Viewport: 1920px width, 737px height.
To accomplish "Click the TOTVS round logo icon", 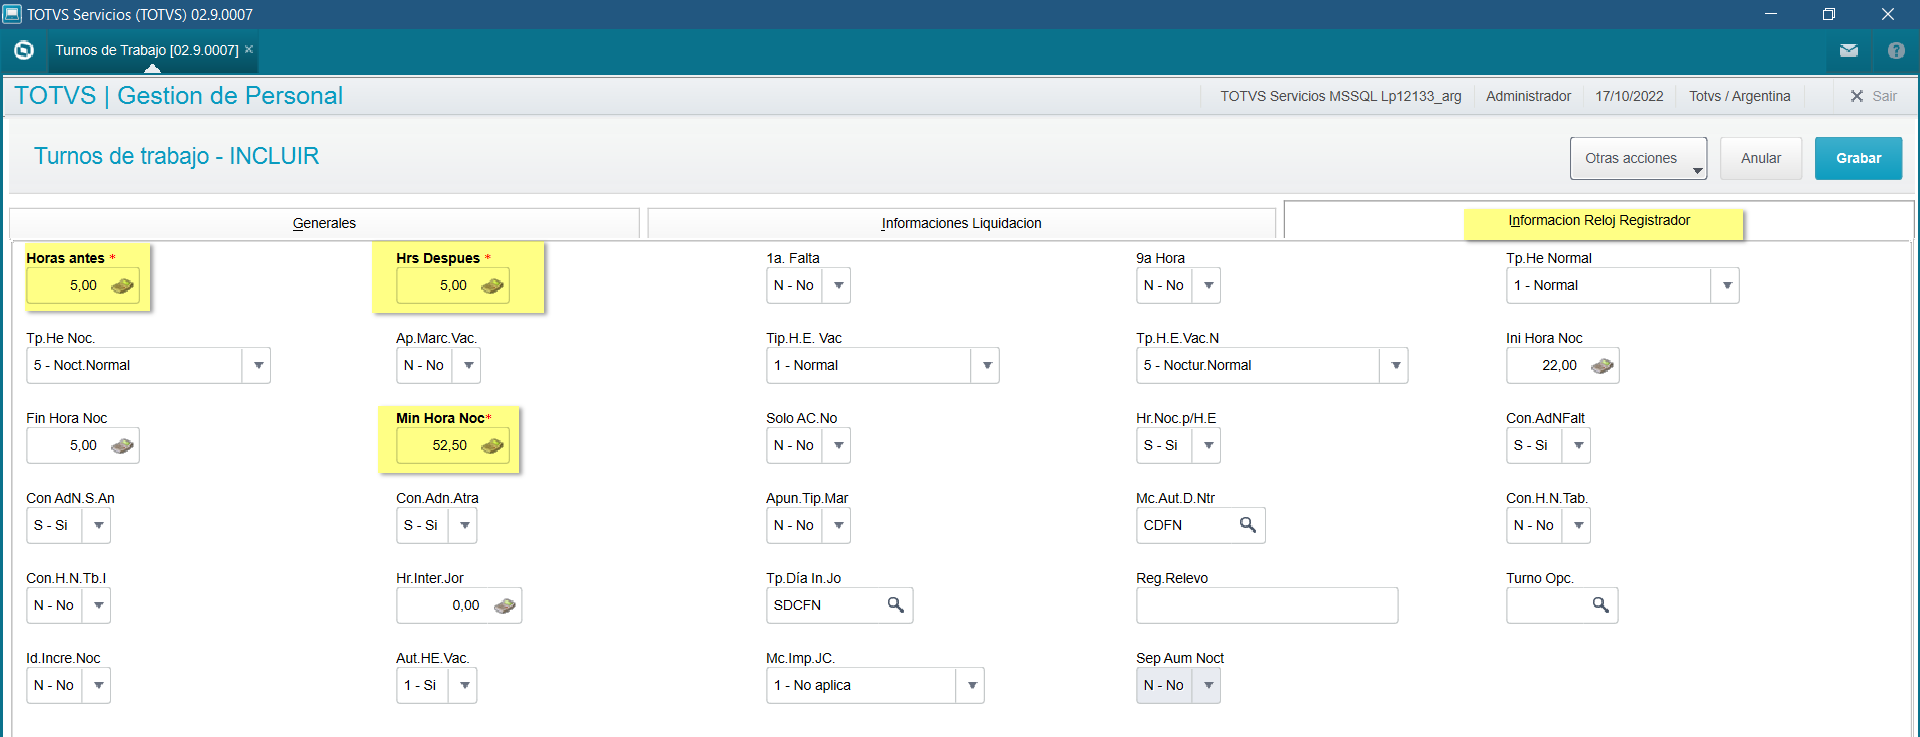I will (x=24, y=50).
